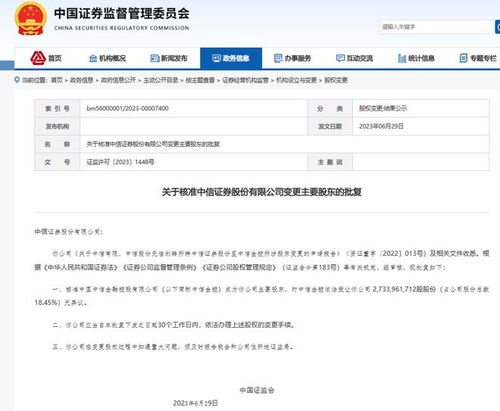The width and height of the screenshot is (500, 411).
Task: Click the share count 2,733,961,712股股份
Action: pos(404,289)
